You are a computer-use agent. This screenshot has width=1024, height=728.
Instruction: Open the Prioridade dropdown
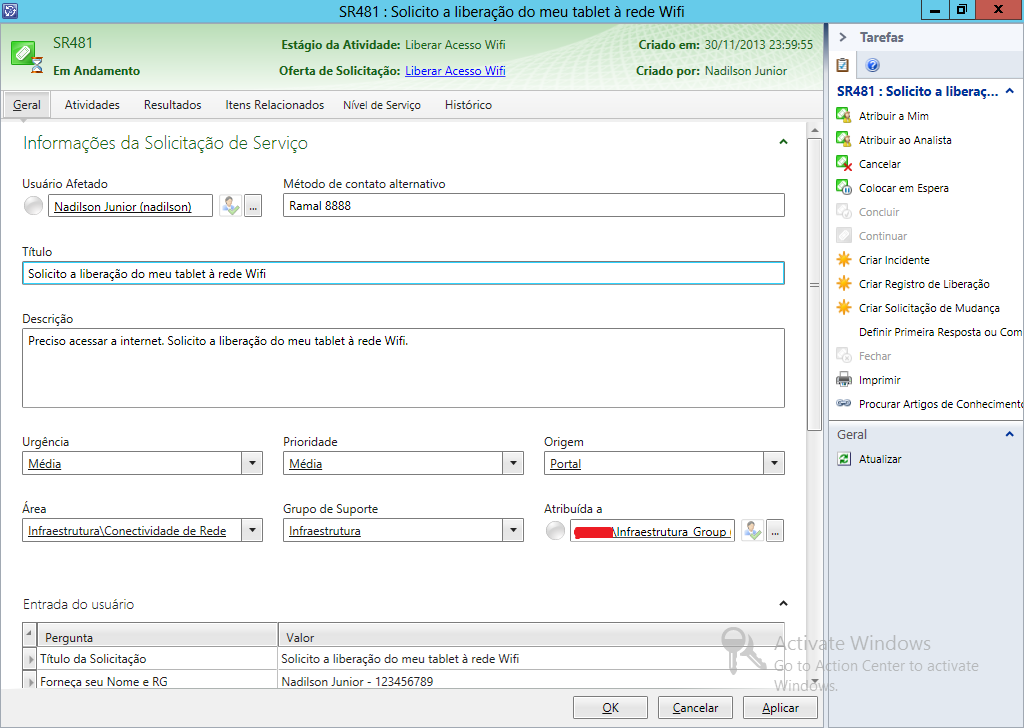pyautogui.click(x=513, y=464)
